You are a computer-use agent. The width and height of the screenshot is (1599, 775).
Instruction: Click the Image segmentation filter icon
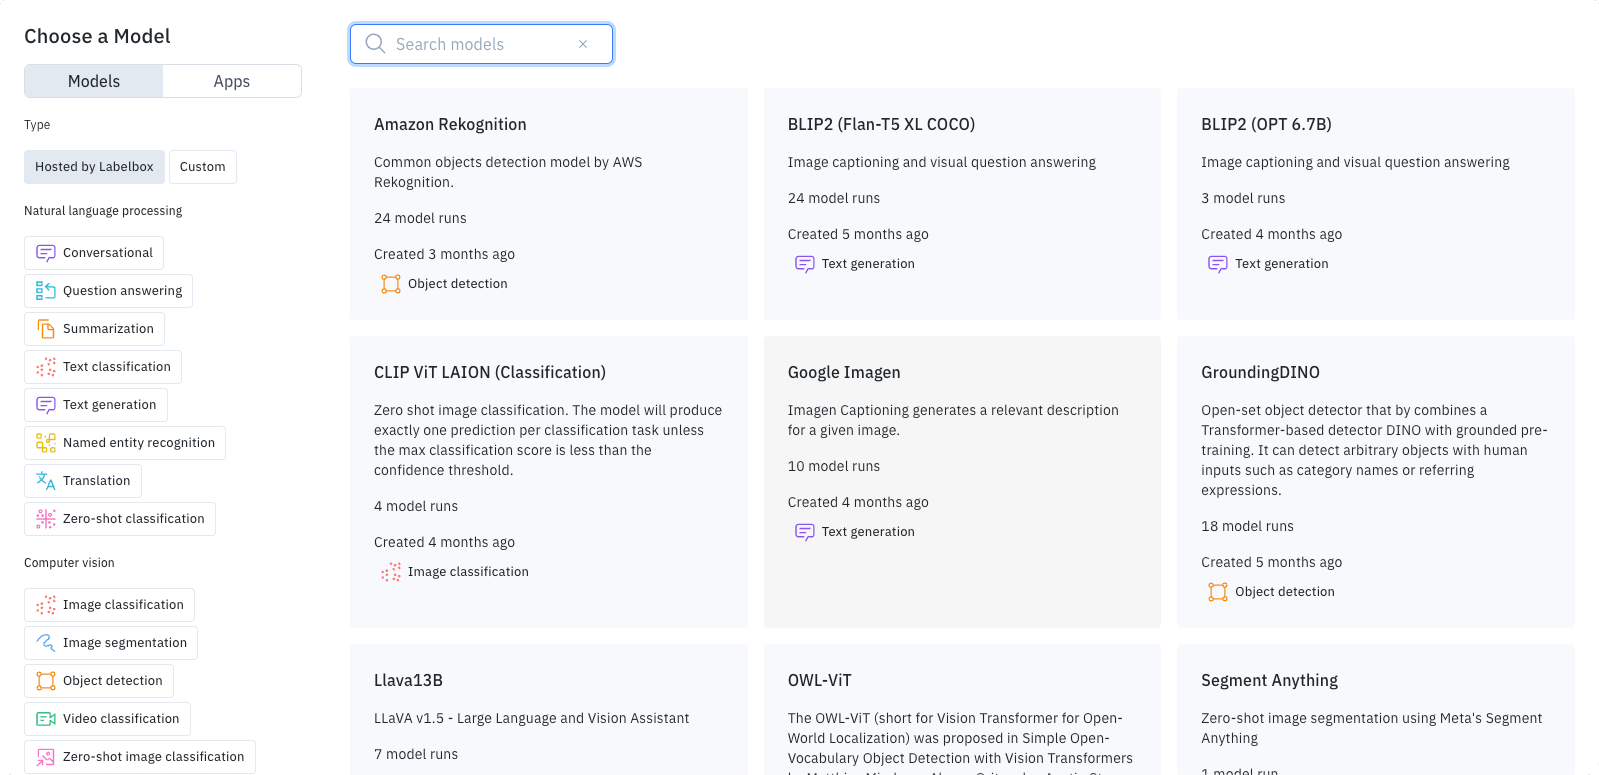[46, 643]
